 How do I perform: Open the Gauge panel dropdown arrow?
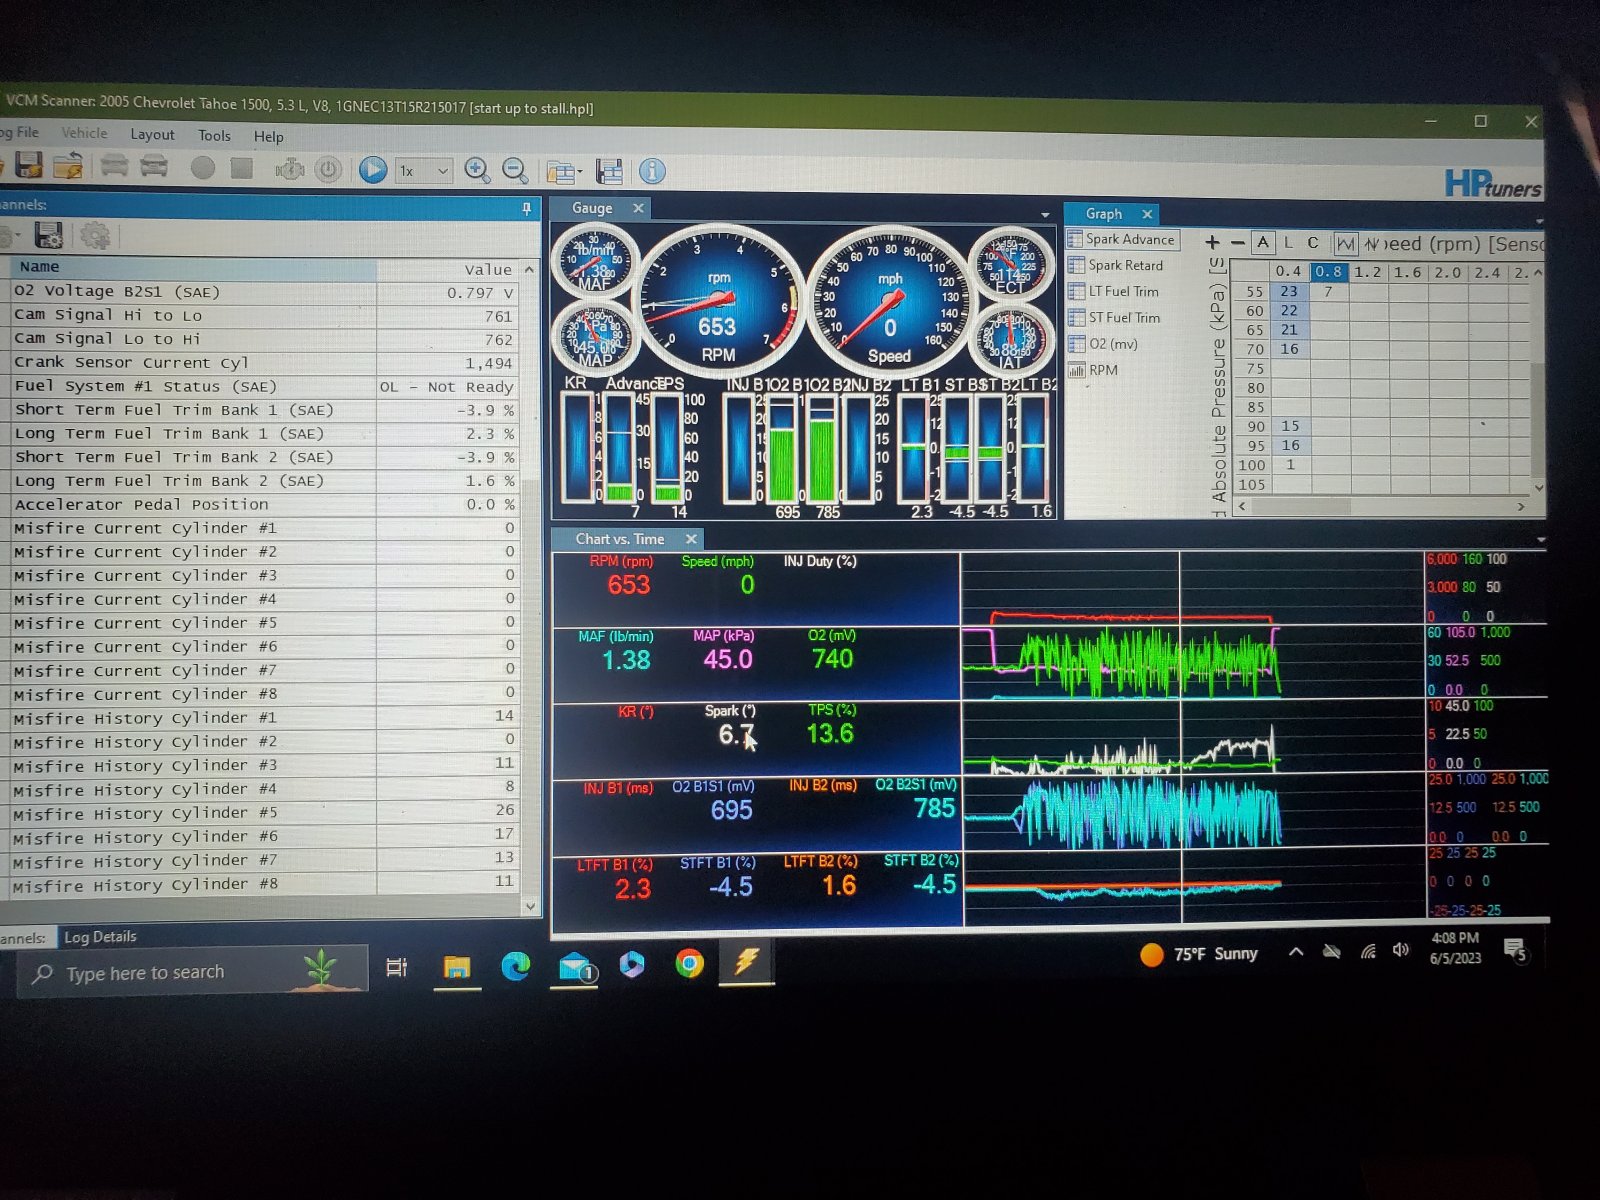pos(1045,214)
